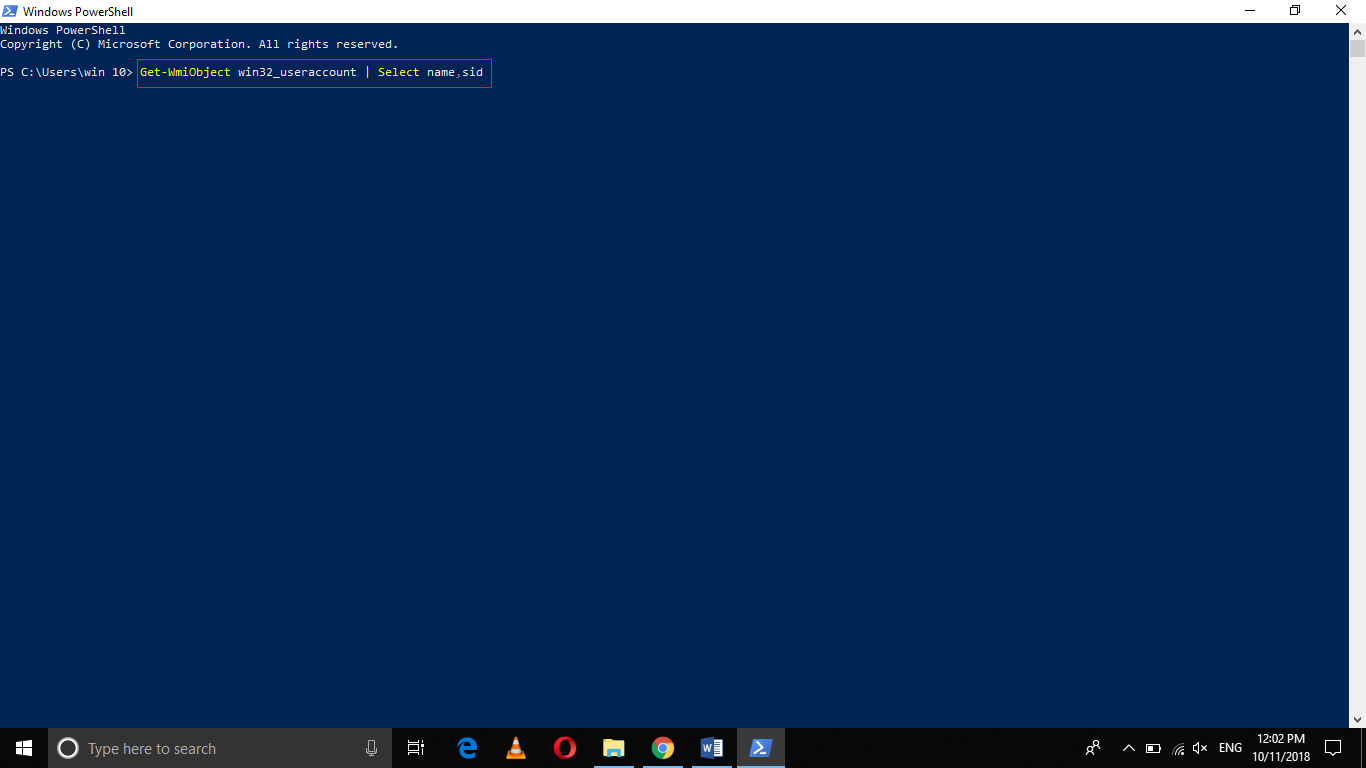The width and height of the screenshot is (1366, 768).
Task: Open the Opera browser from the taskbar
Action: point(564,747)
